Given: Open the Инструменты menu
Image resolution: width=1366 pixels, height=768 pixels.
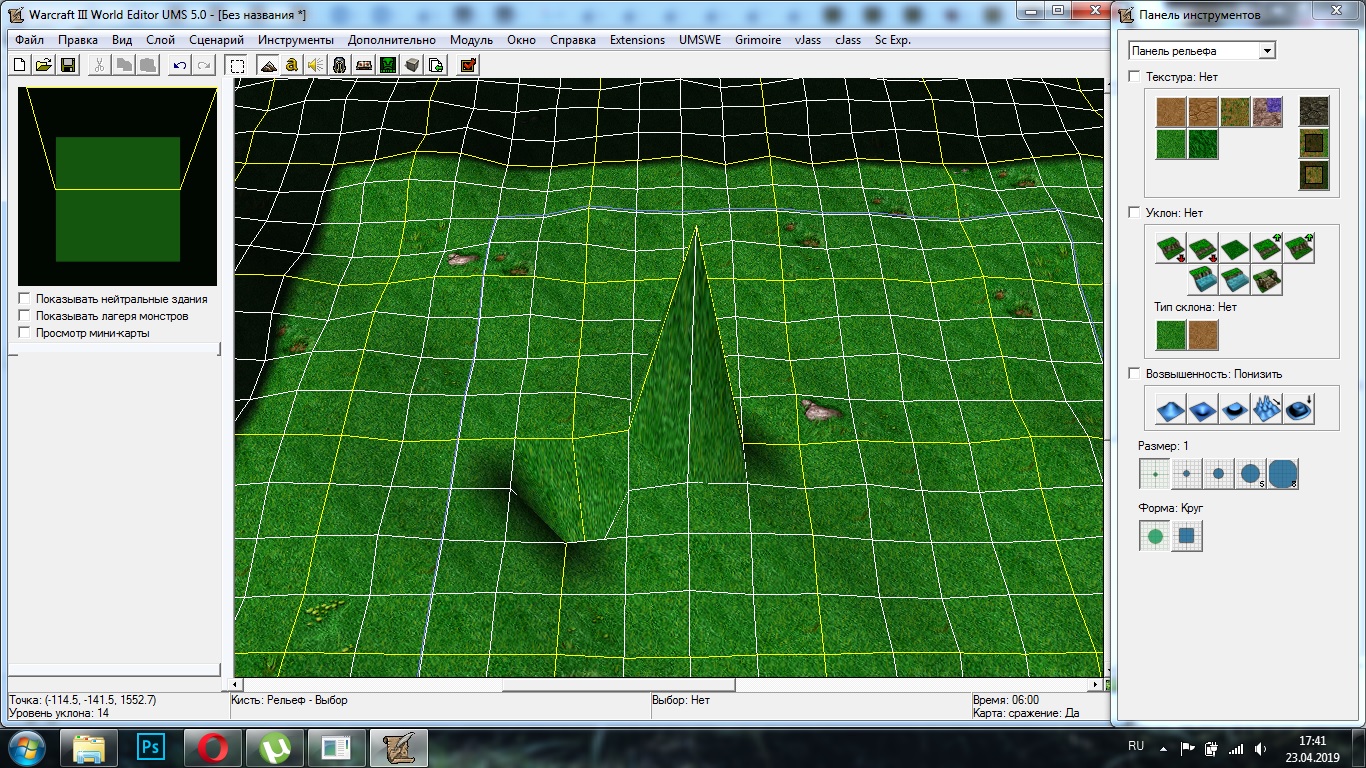Looking at the screenshot, I should tap(296, 40).
